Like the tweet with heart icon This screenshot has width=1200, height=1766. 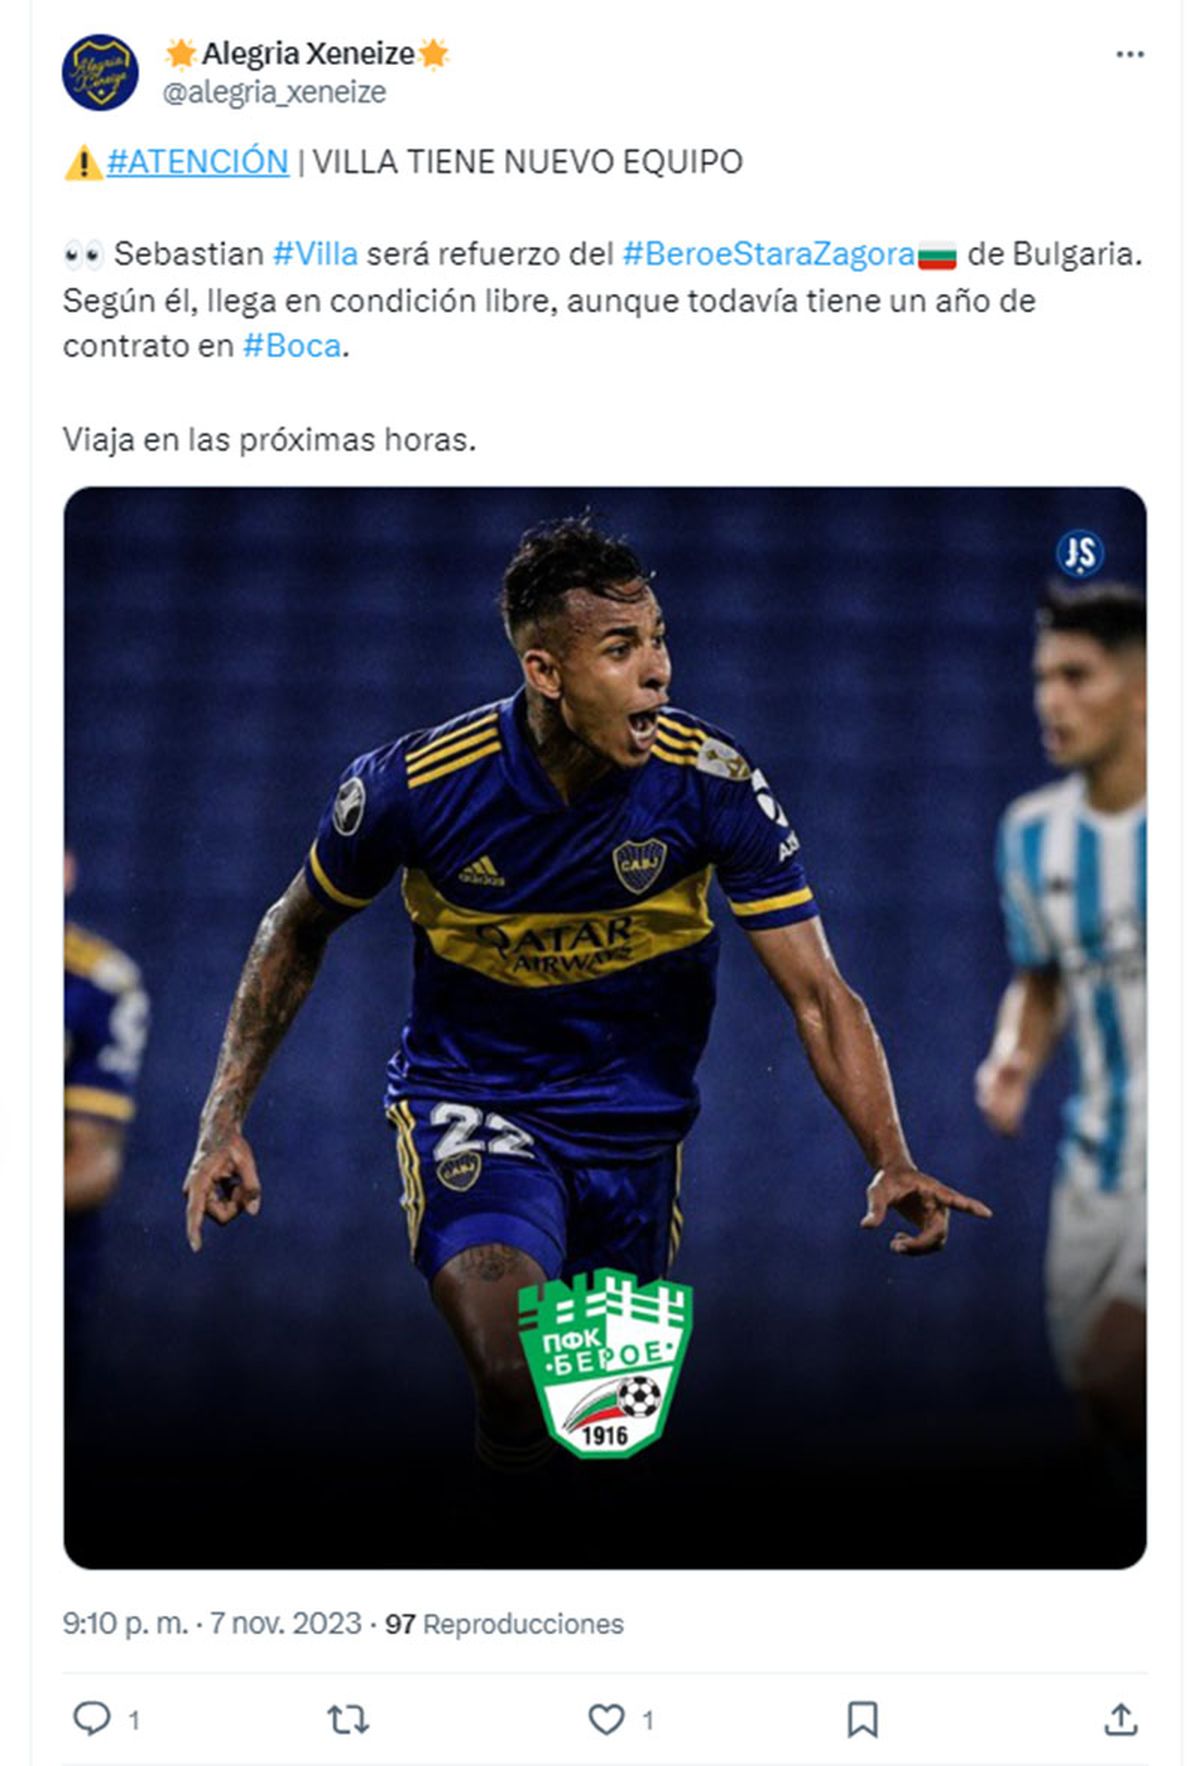point(605,1719)
